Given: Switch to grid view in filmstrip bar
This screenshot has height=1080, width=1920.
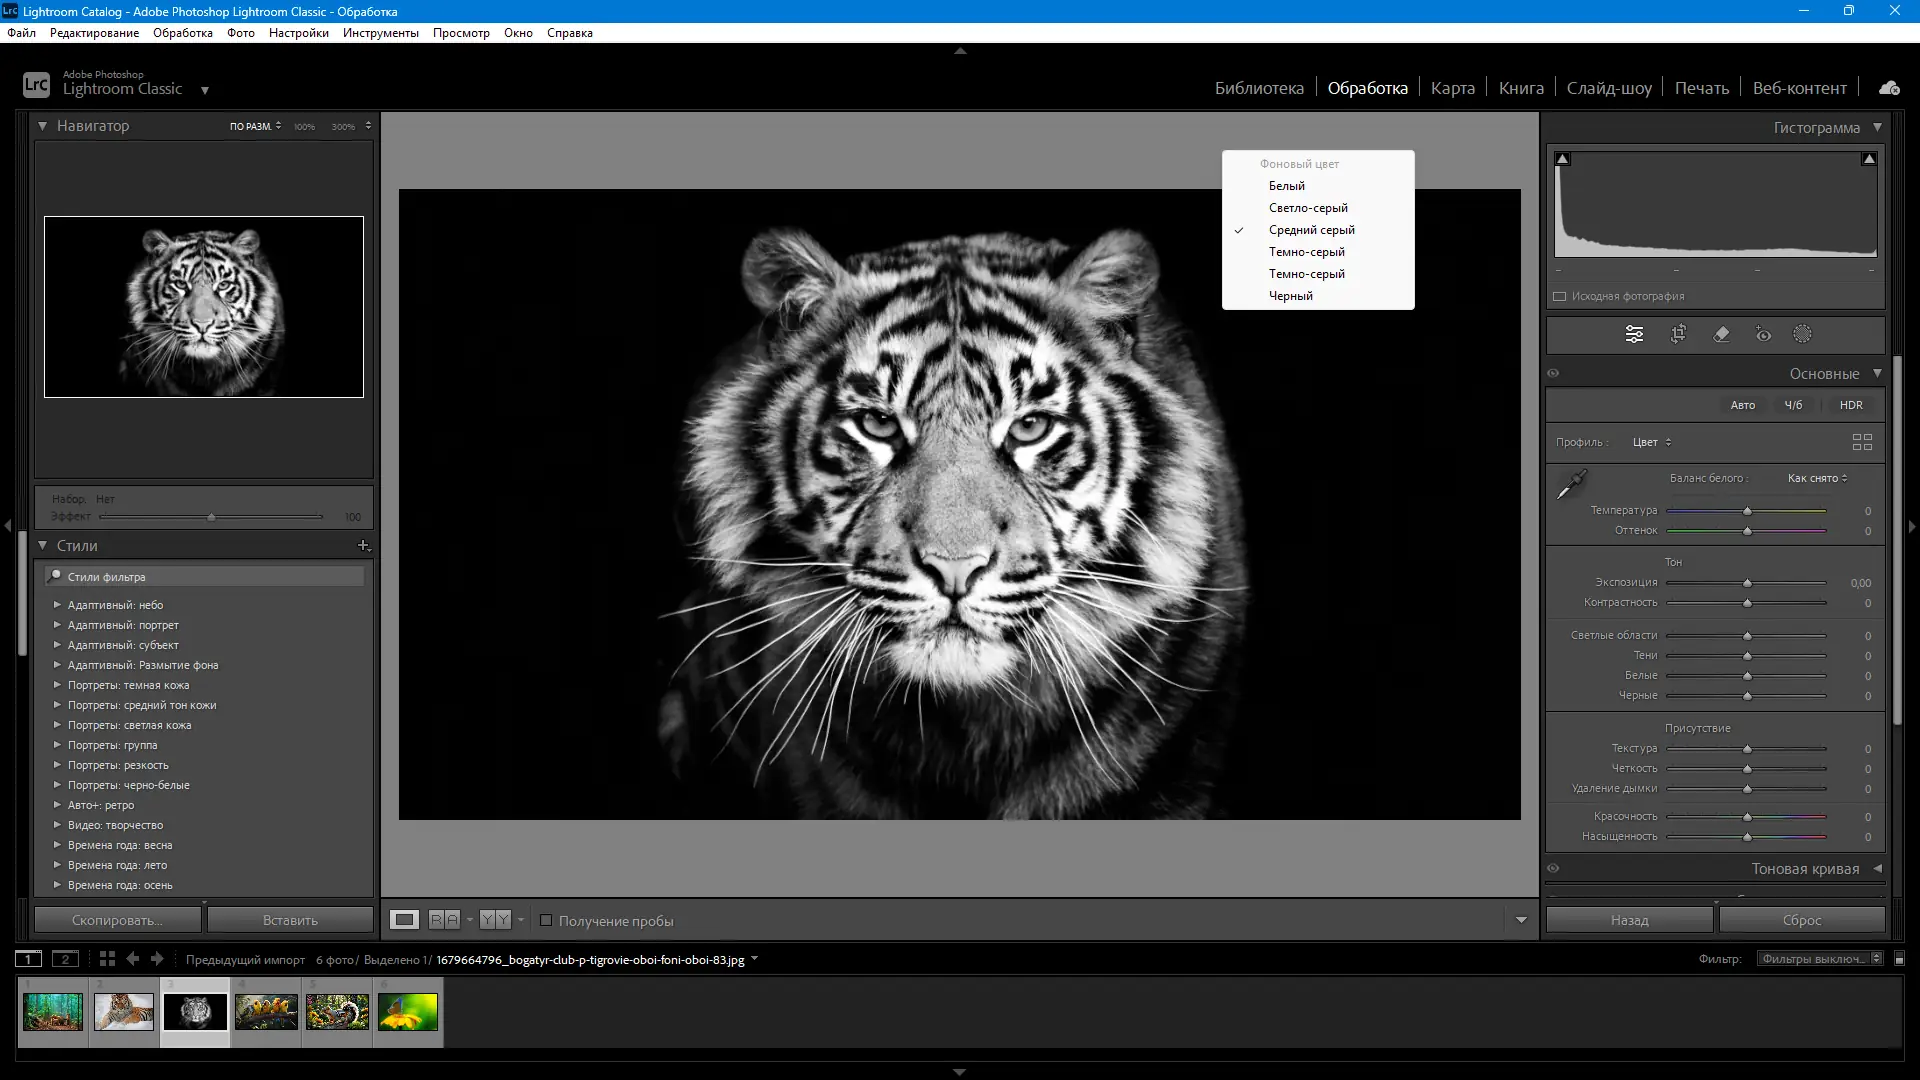Looking at the screenshot, I should point(107,959).
